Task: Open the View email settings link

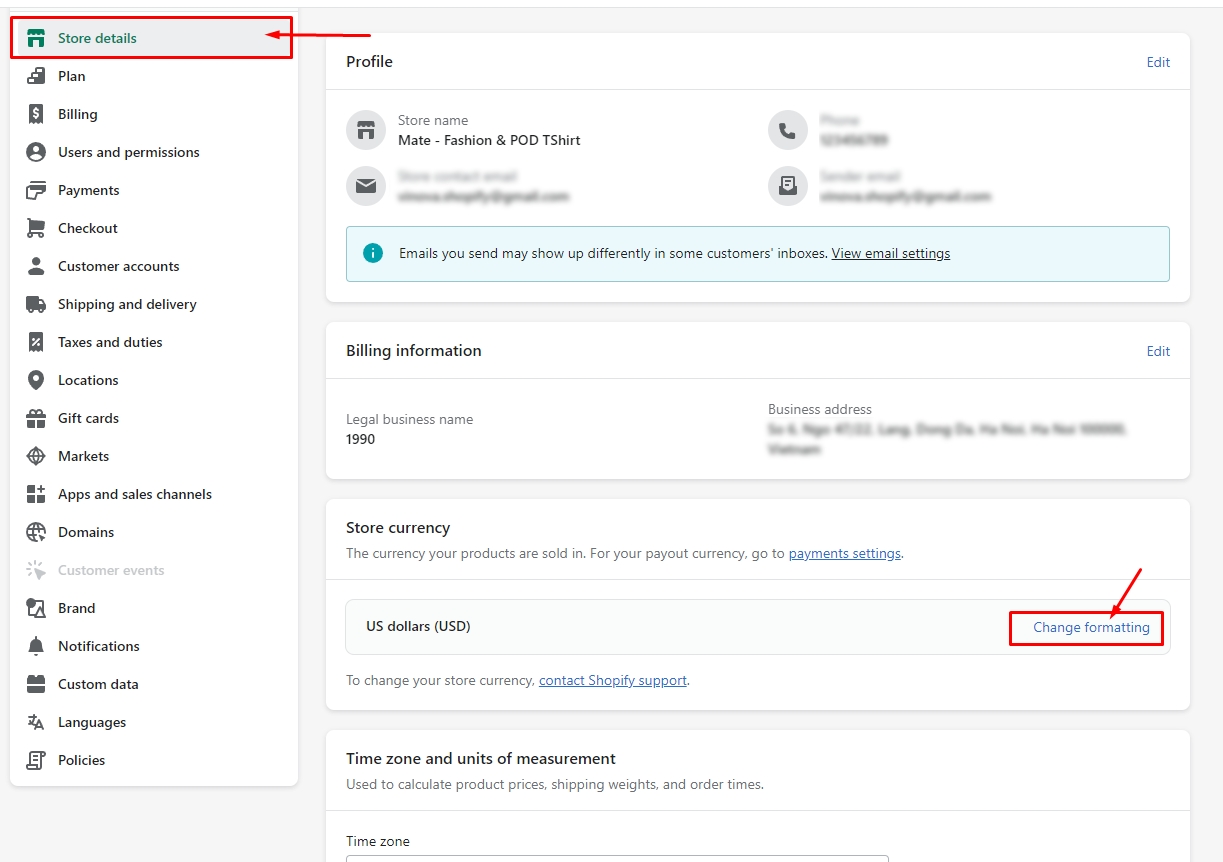Action: tap(890, 253)
